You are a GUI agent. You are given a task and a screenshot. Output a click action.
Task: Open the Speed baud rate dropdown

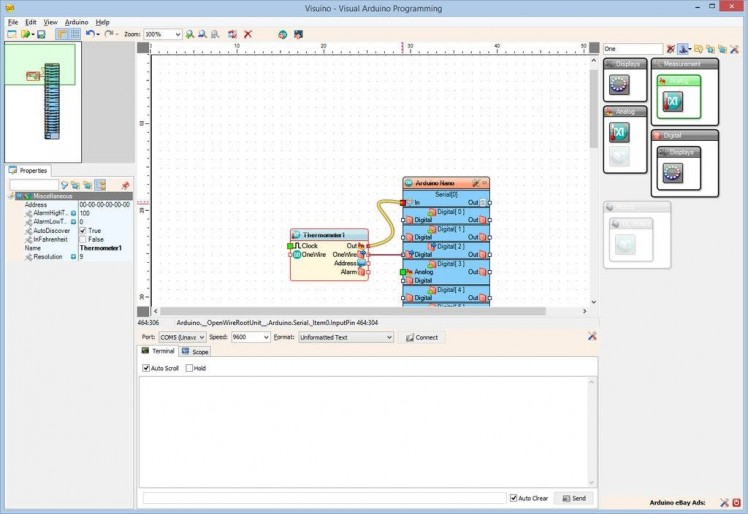[x=264, y=338]
